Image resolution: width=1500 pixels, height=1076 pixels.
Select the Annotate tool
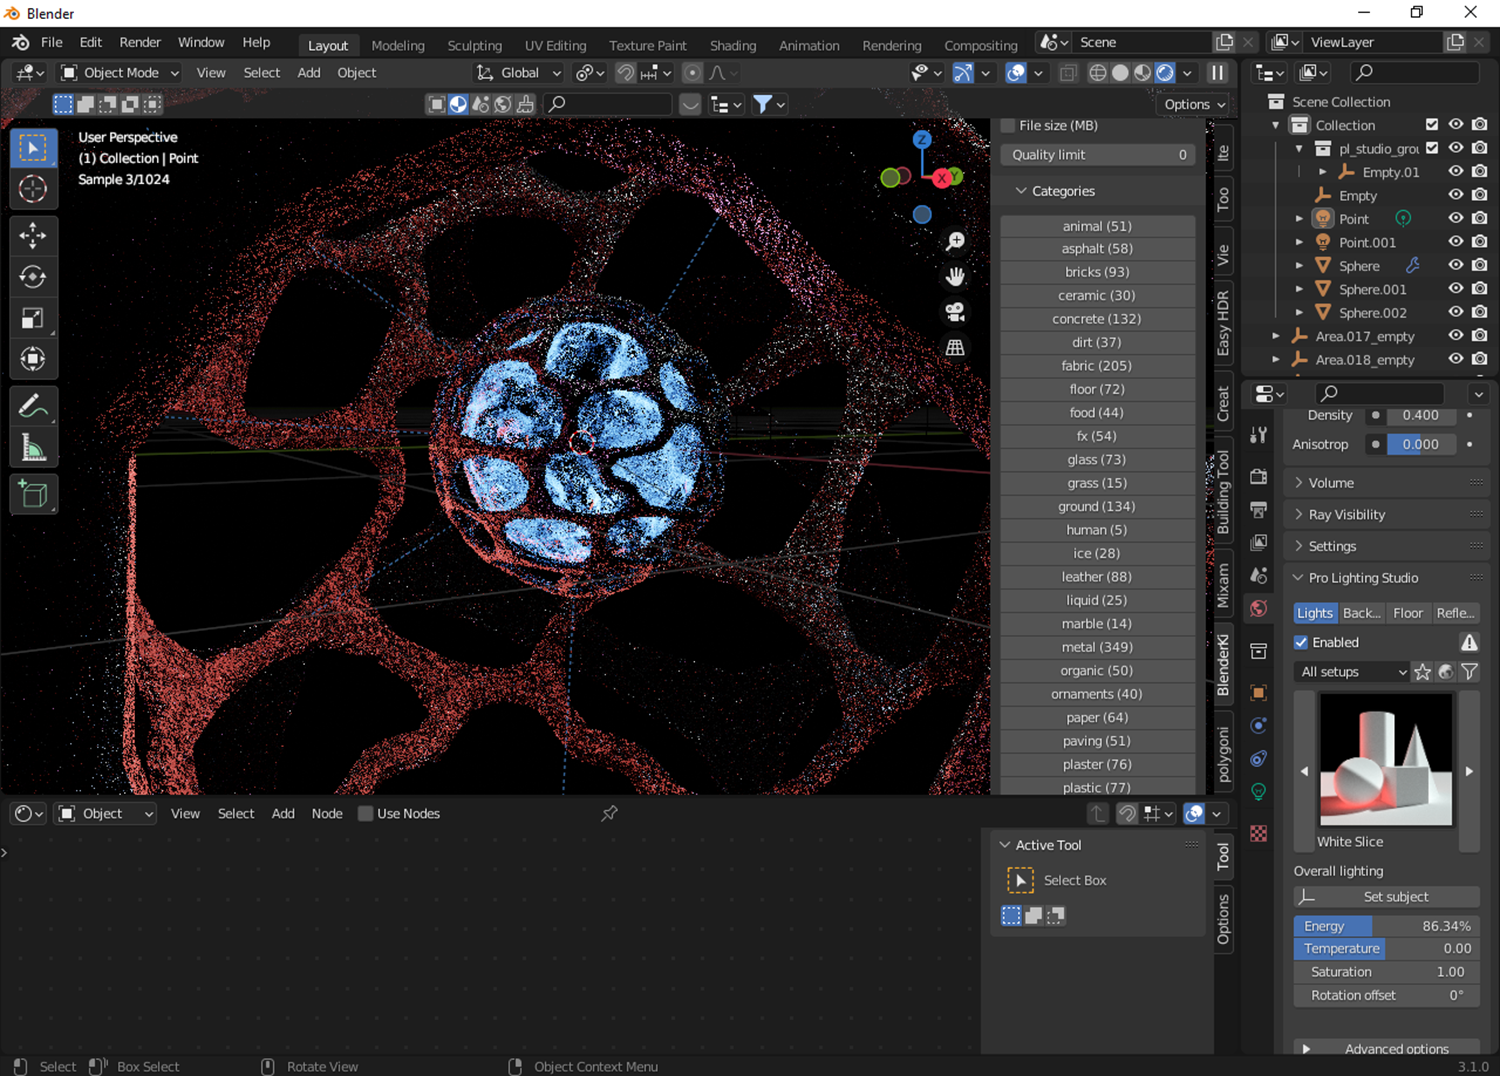[33, 406]
